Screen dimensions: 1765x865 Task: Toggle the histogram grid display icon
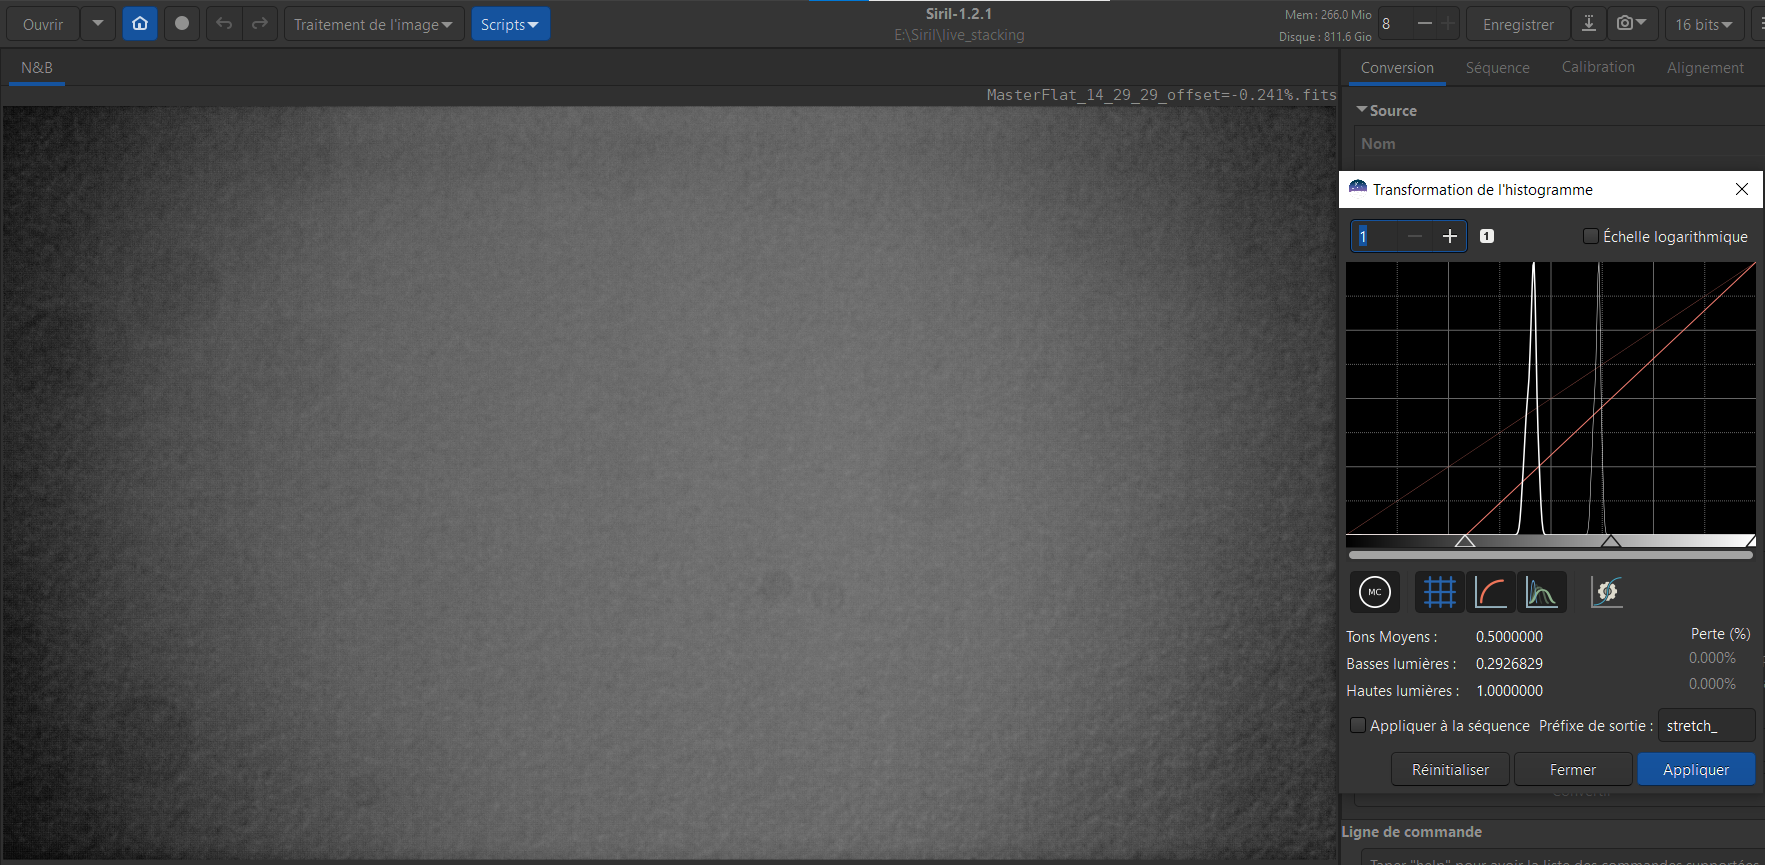pyautogui.click(x=1440, y=592)
